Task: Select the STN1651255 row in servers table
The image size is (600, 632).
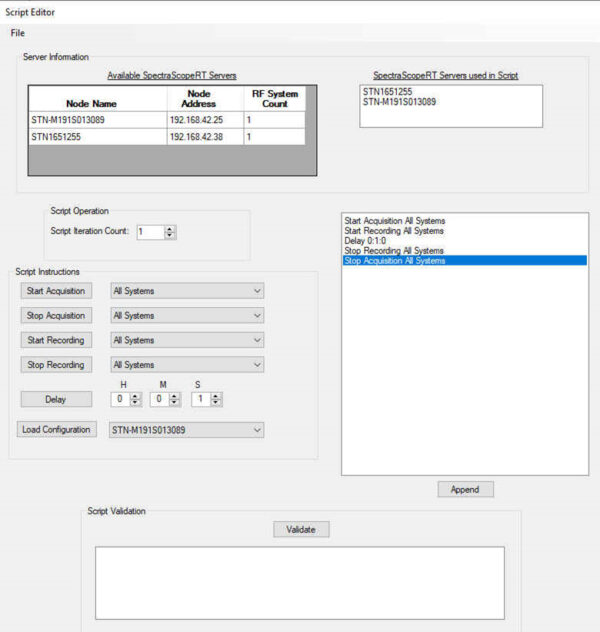Action: click(x=97, y=137)
